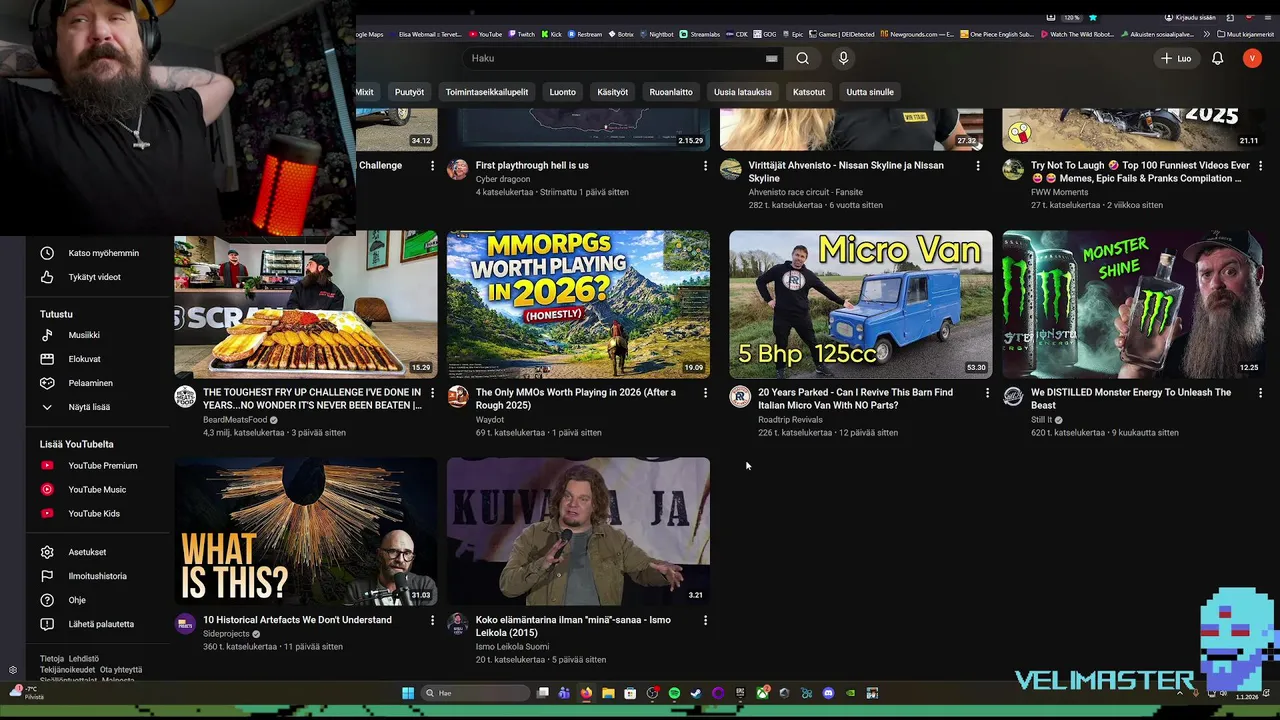
Task: Click taskbar Hae search box
Action: point(475,693)
